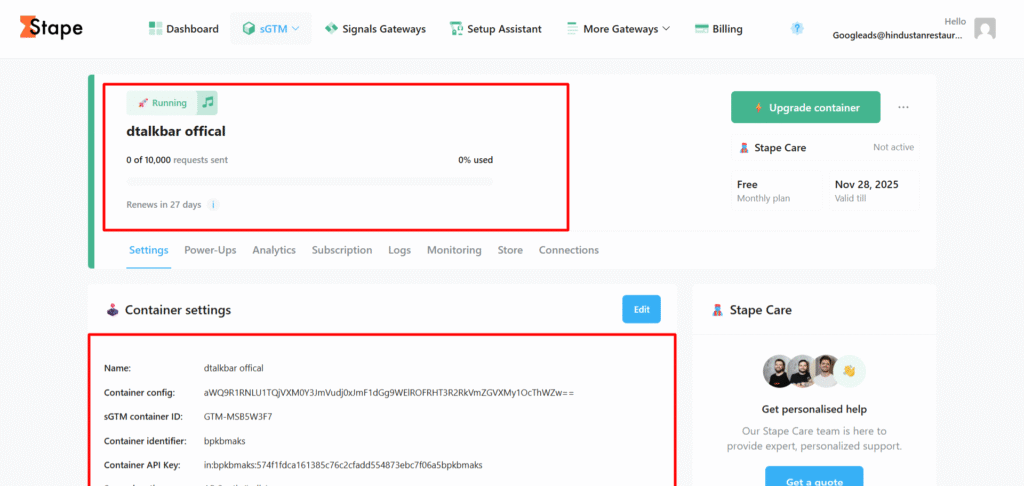Click the Edit container settings button
The height and width of the screenshot is (486, 1024).
click(x=641, y=310)
